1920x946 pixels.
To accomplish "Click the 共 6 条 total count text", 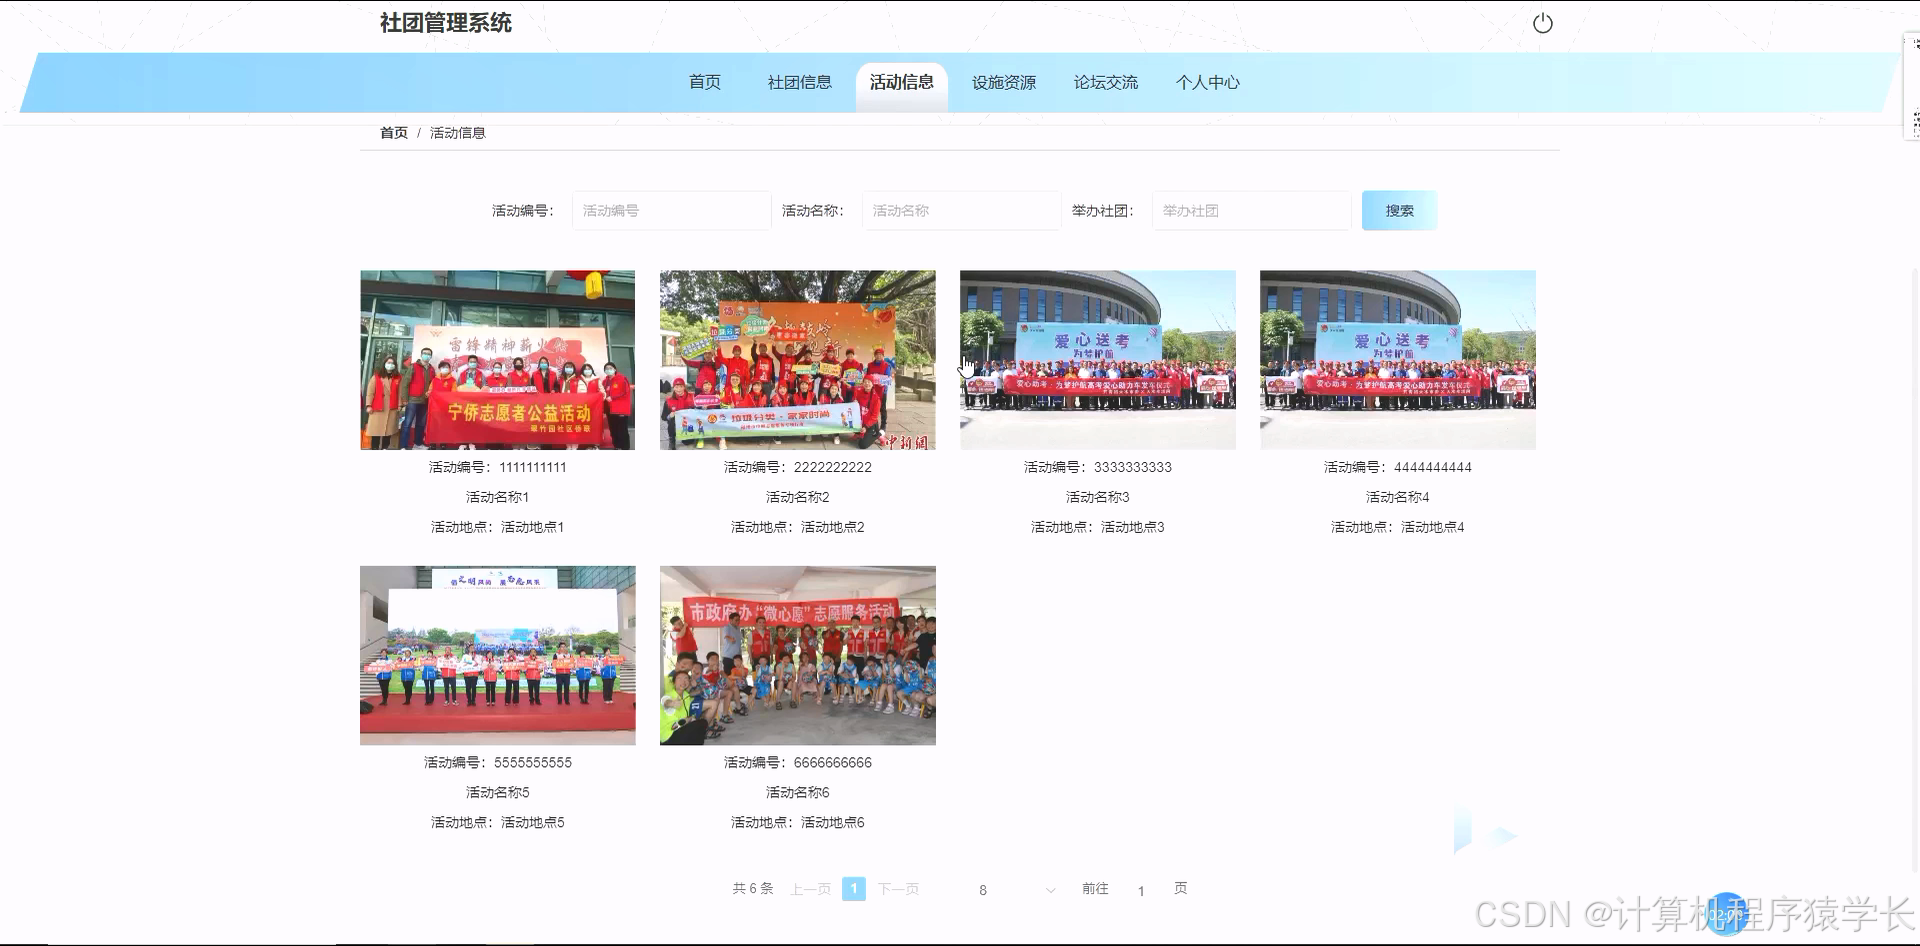I will pyautogui.click(x=753, y=888).
